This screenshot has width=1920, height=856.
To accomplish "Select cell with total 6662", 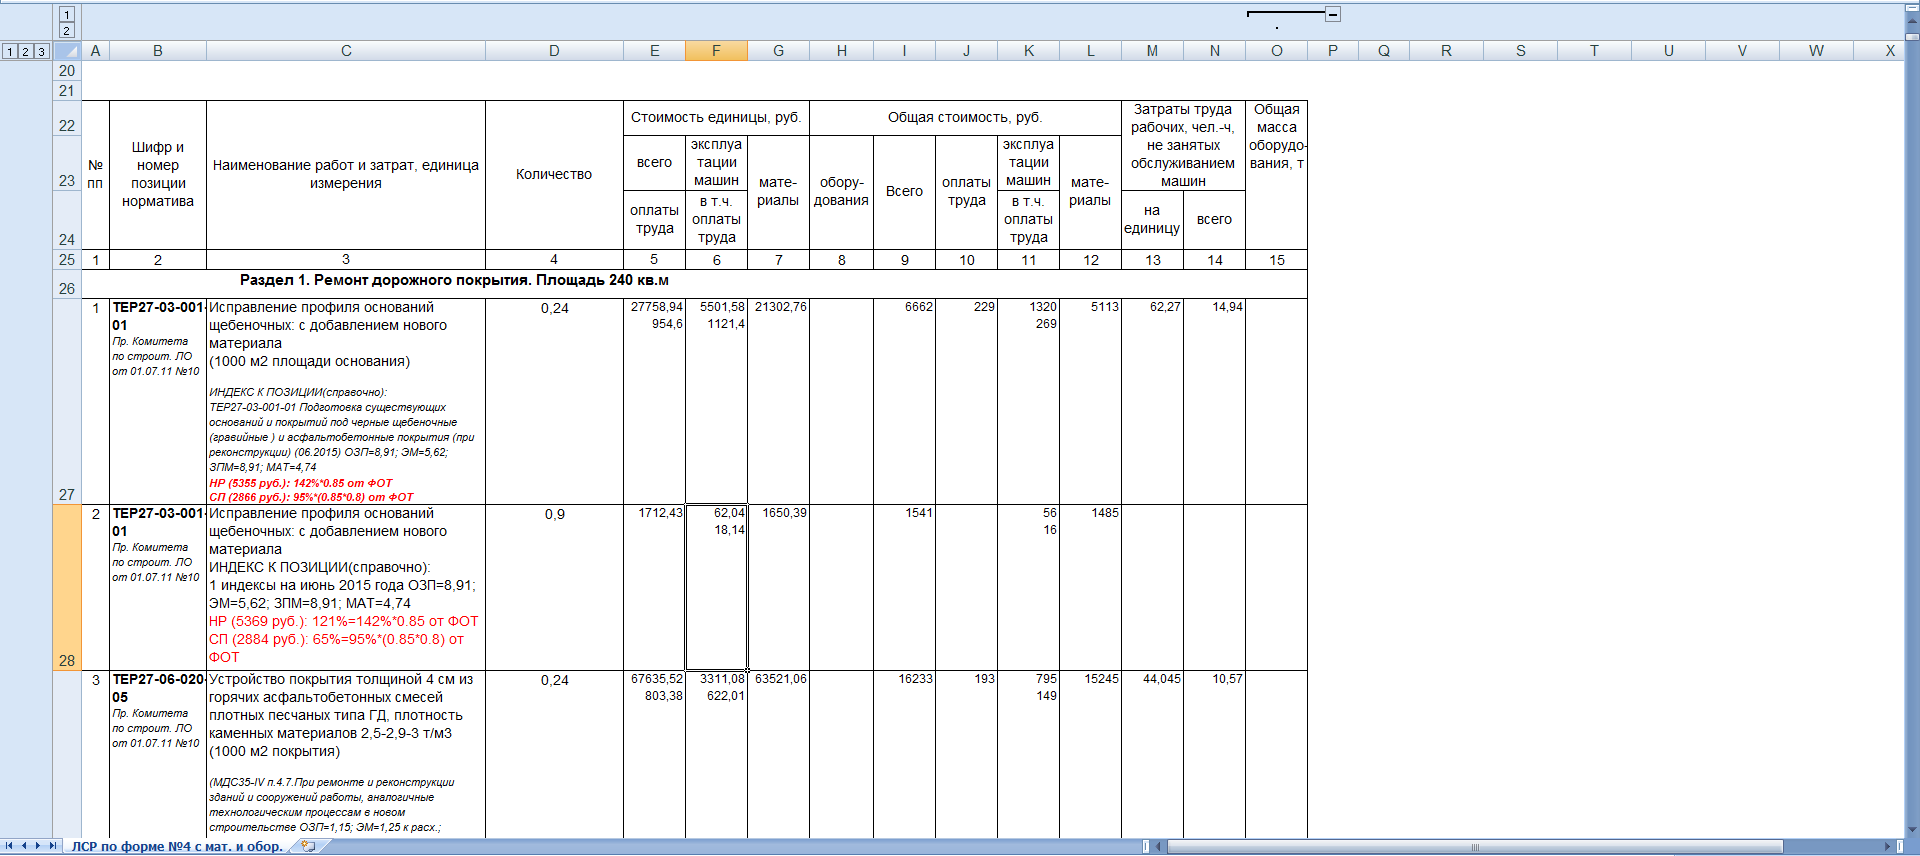I will (904, 401).
